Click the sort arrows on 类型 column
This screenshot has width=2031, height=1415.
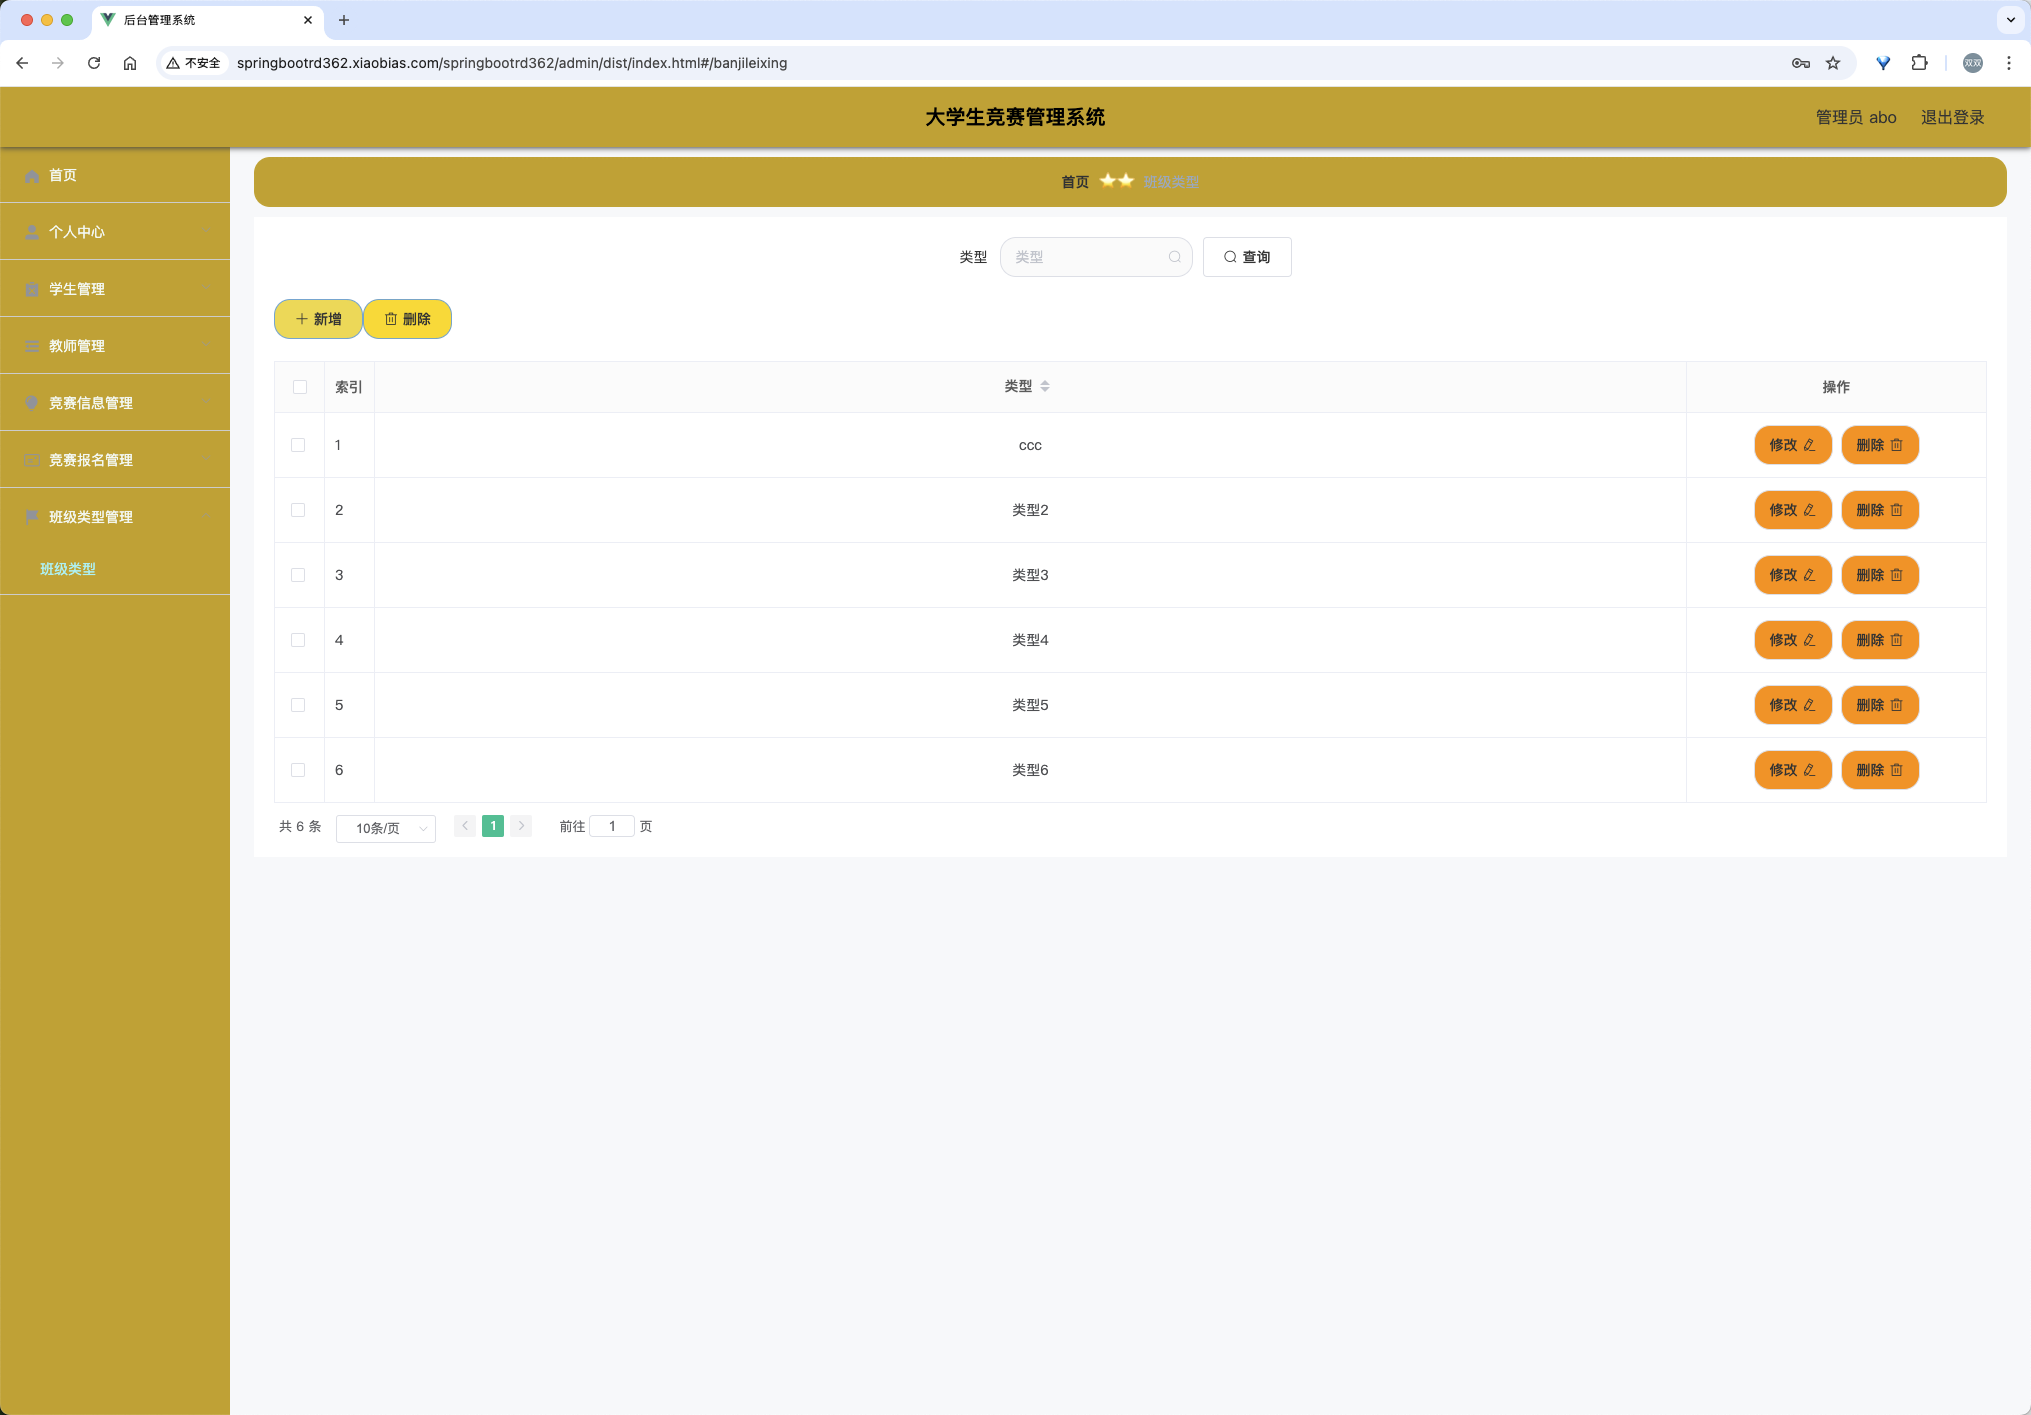[x=1045, y=386]
